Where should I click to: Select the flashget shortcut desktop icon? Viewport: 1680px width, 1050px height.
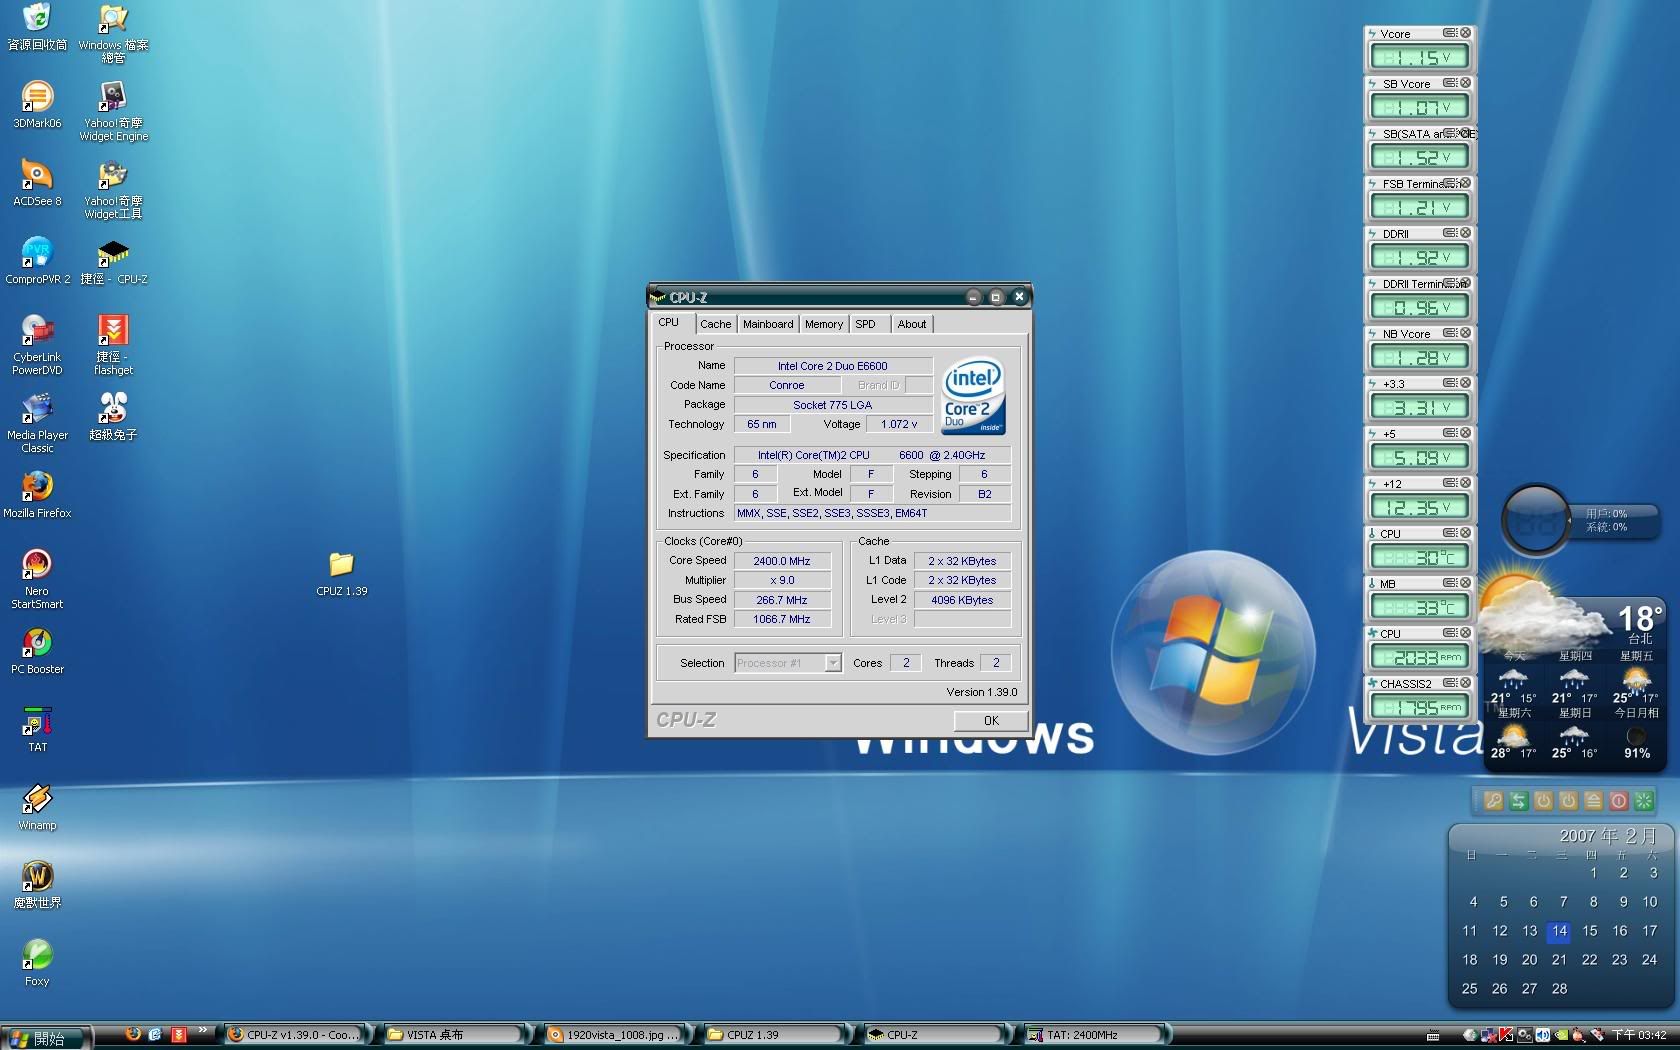click(113, 344)
